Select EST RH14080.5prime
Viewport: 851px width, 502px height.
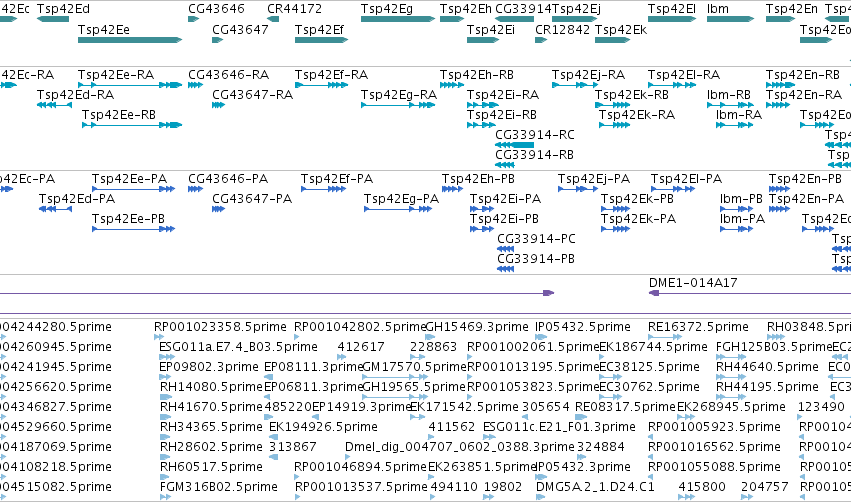[x=211, y=387]
